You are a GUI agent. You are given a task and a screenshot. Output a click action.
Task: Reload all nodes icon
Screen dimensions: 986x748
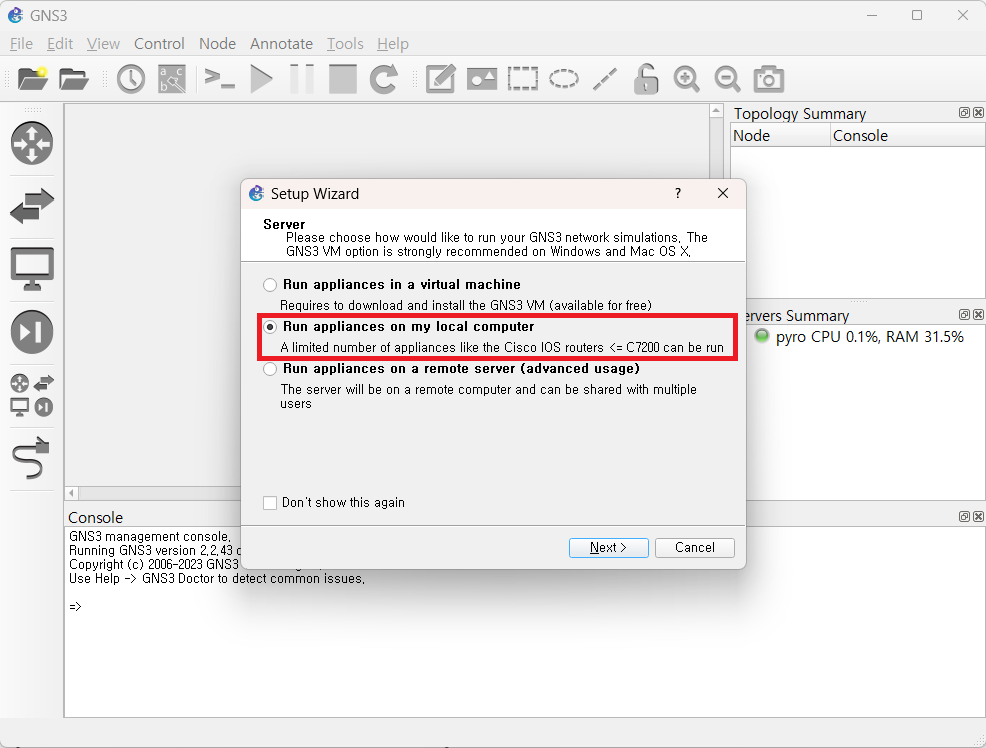pos(384,79)
